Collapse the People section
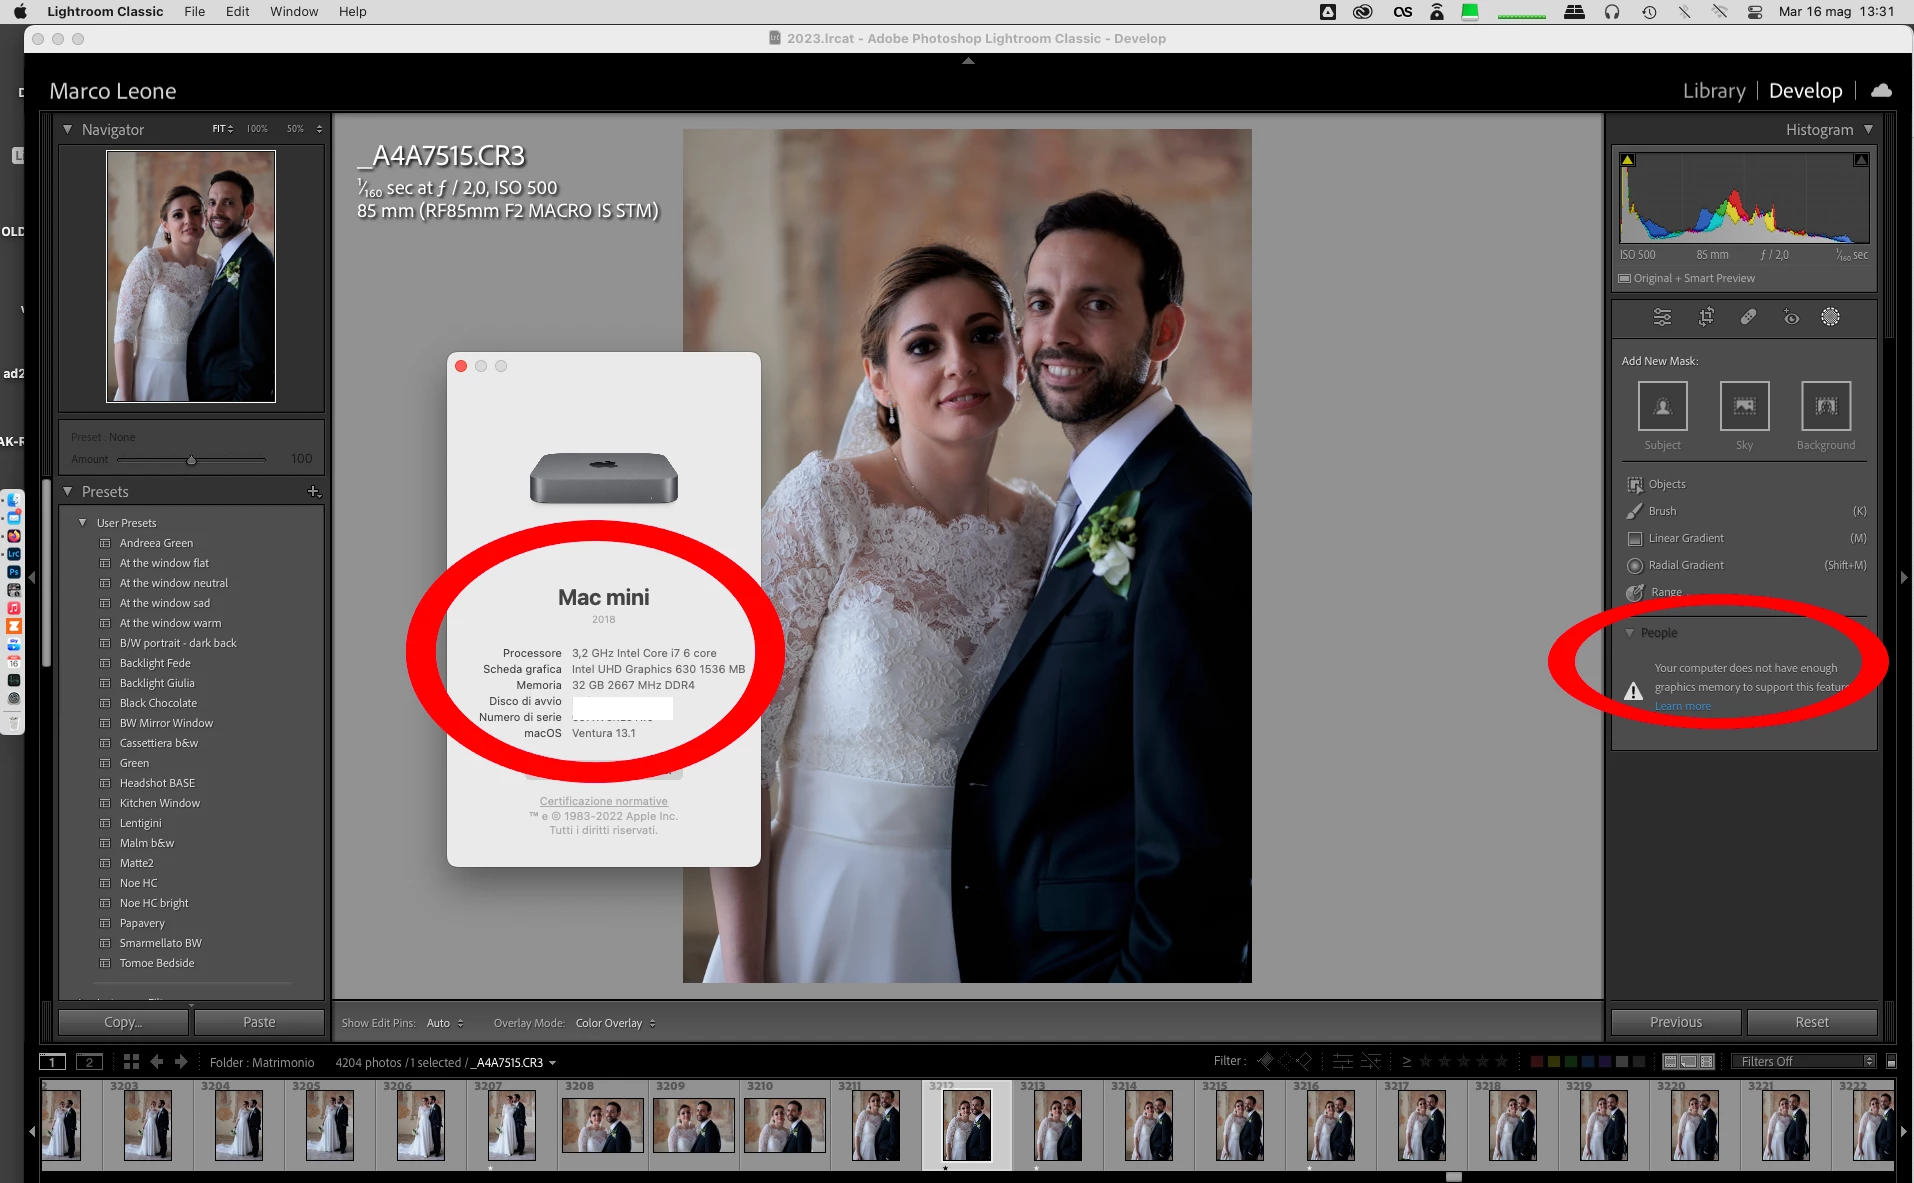 [1629, 633]
